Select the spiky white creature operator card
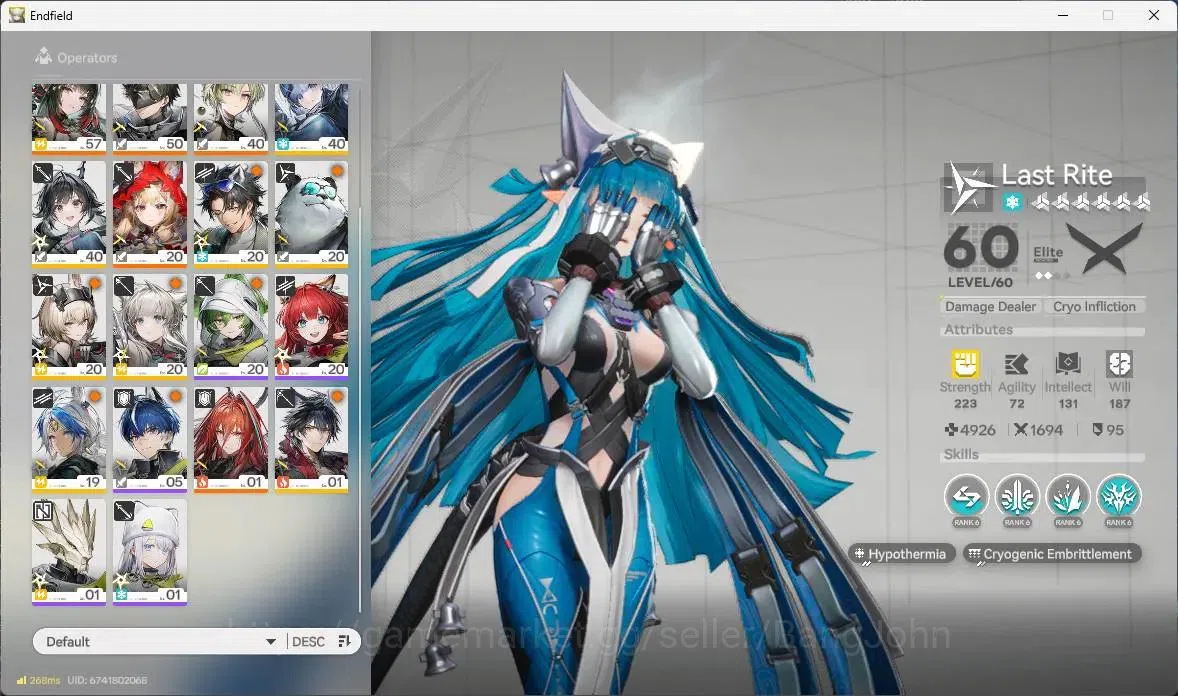This screenshot has height=696, width=1178. [68, 552]
